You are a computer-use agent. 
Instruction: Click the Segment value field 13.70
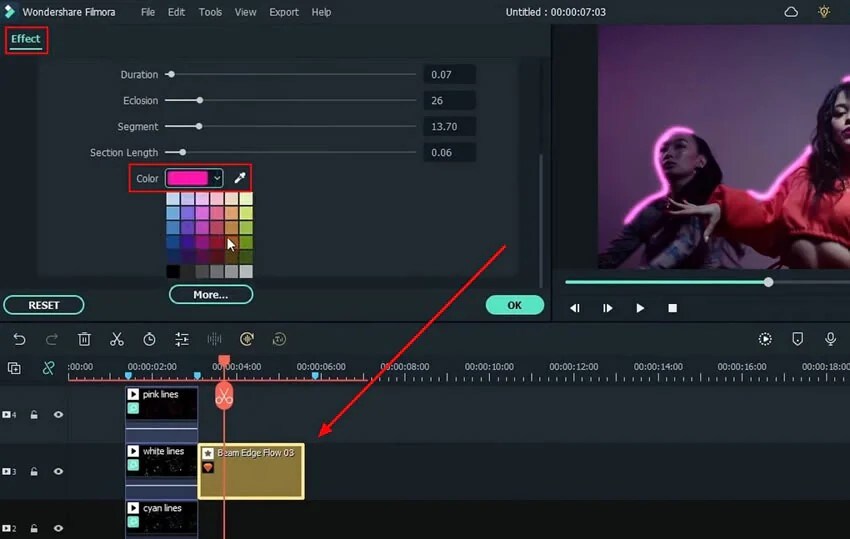pyautogui.click(x=449, y=126)
